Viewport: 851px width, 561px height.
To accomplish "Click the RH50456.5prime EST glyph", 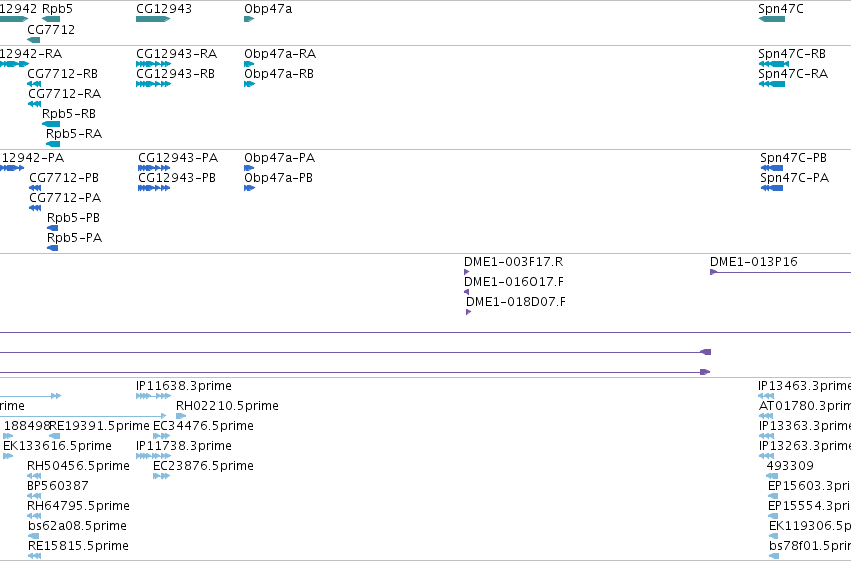I will [34, 476].
